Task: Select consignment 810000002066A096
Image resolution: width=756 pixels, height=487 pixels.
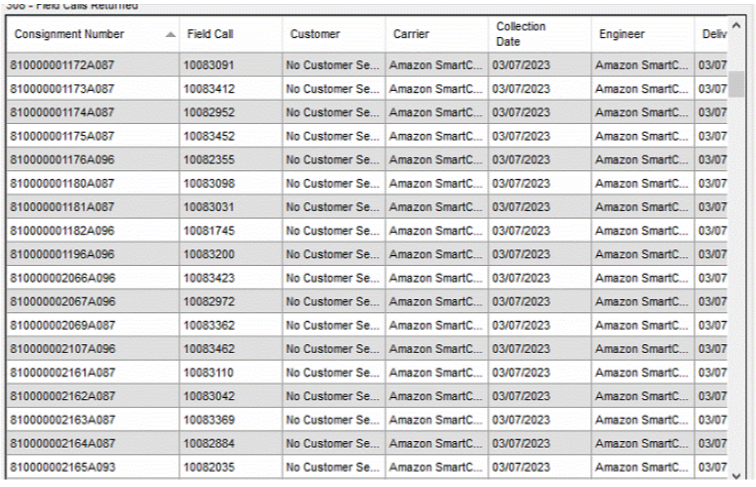Action: coord(62,277)
